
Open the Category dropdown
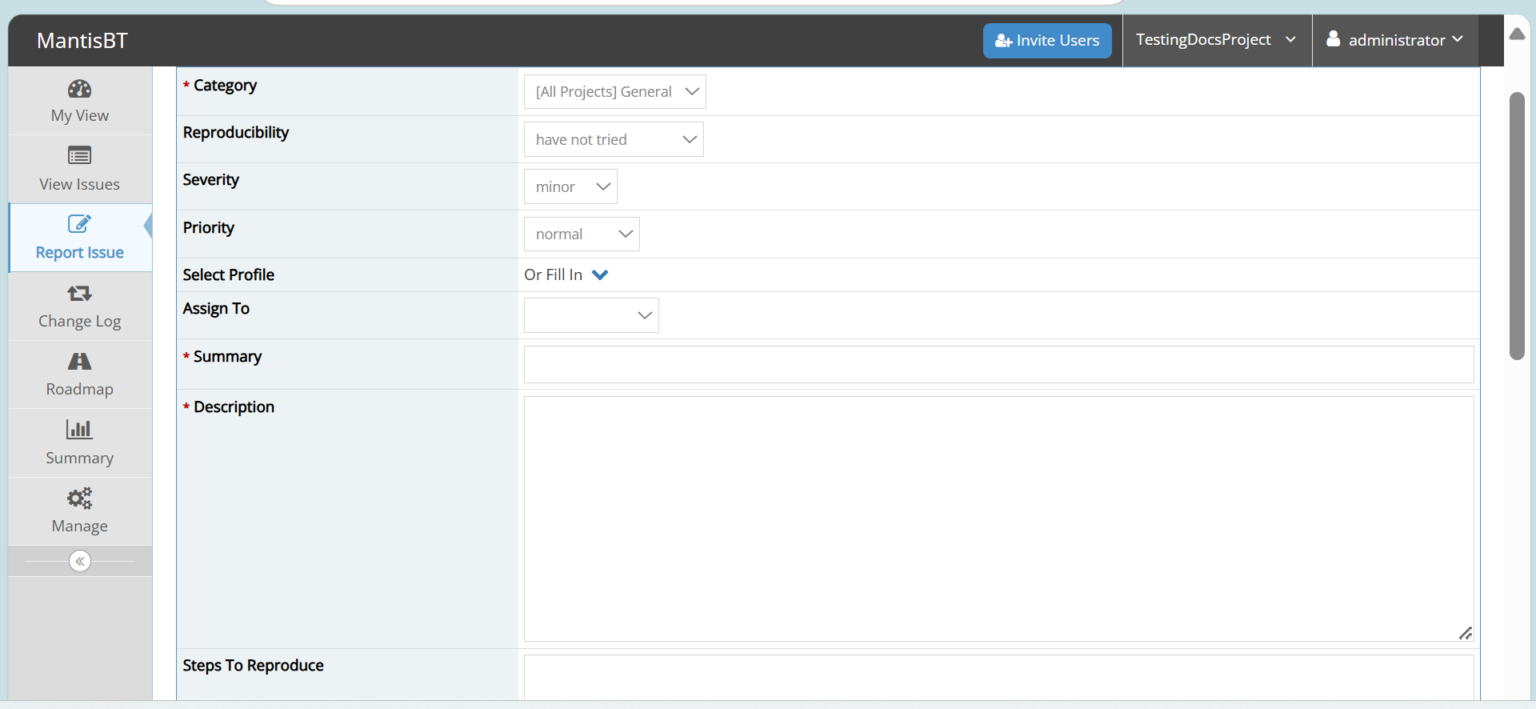[x=614, y=91]
